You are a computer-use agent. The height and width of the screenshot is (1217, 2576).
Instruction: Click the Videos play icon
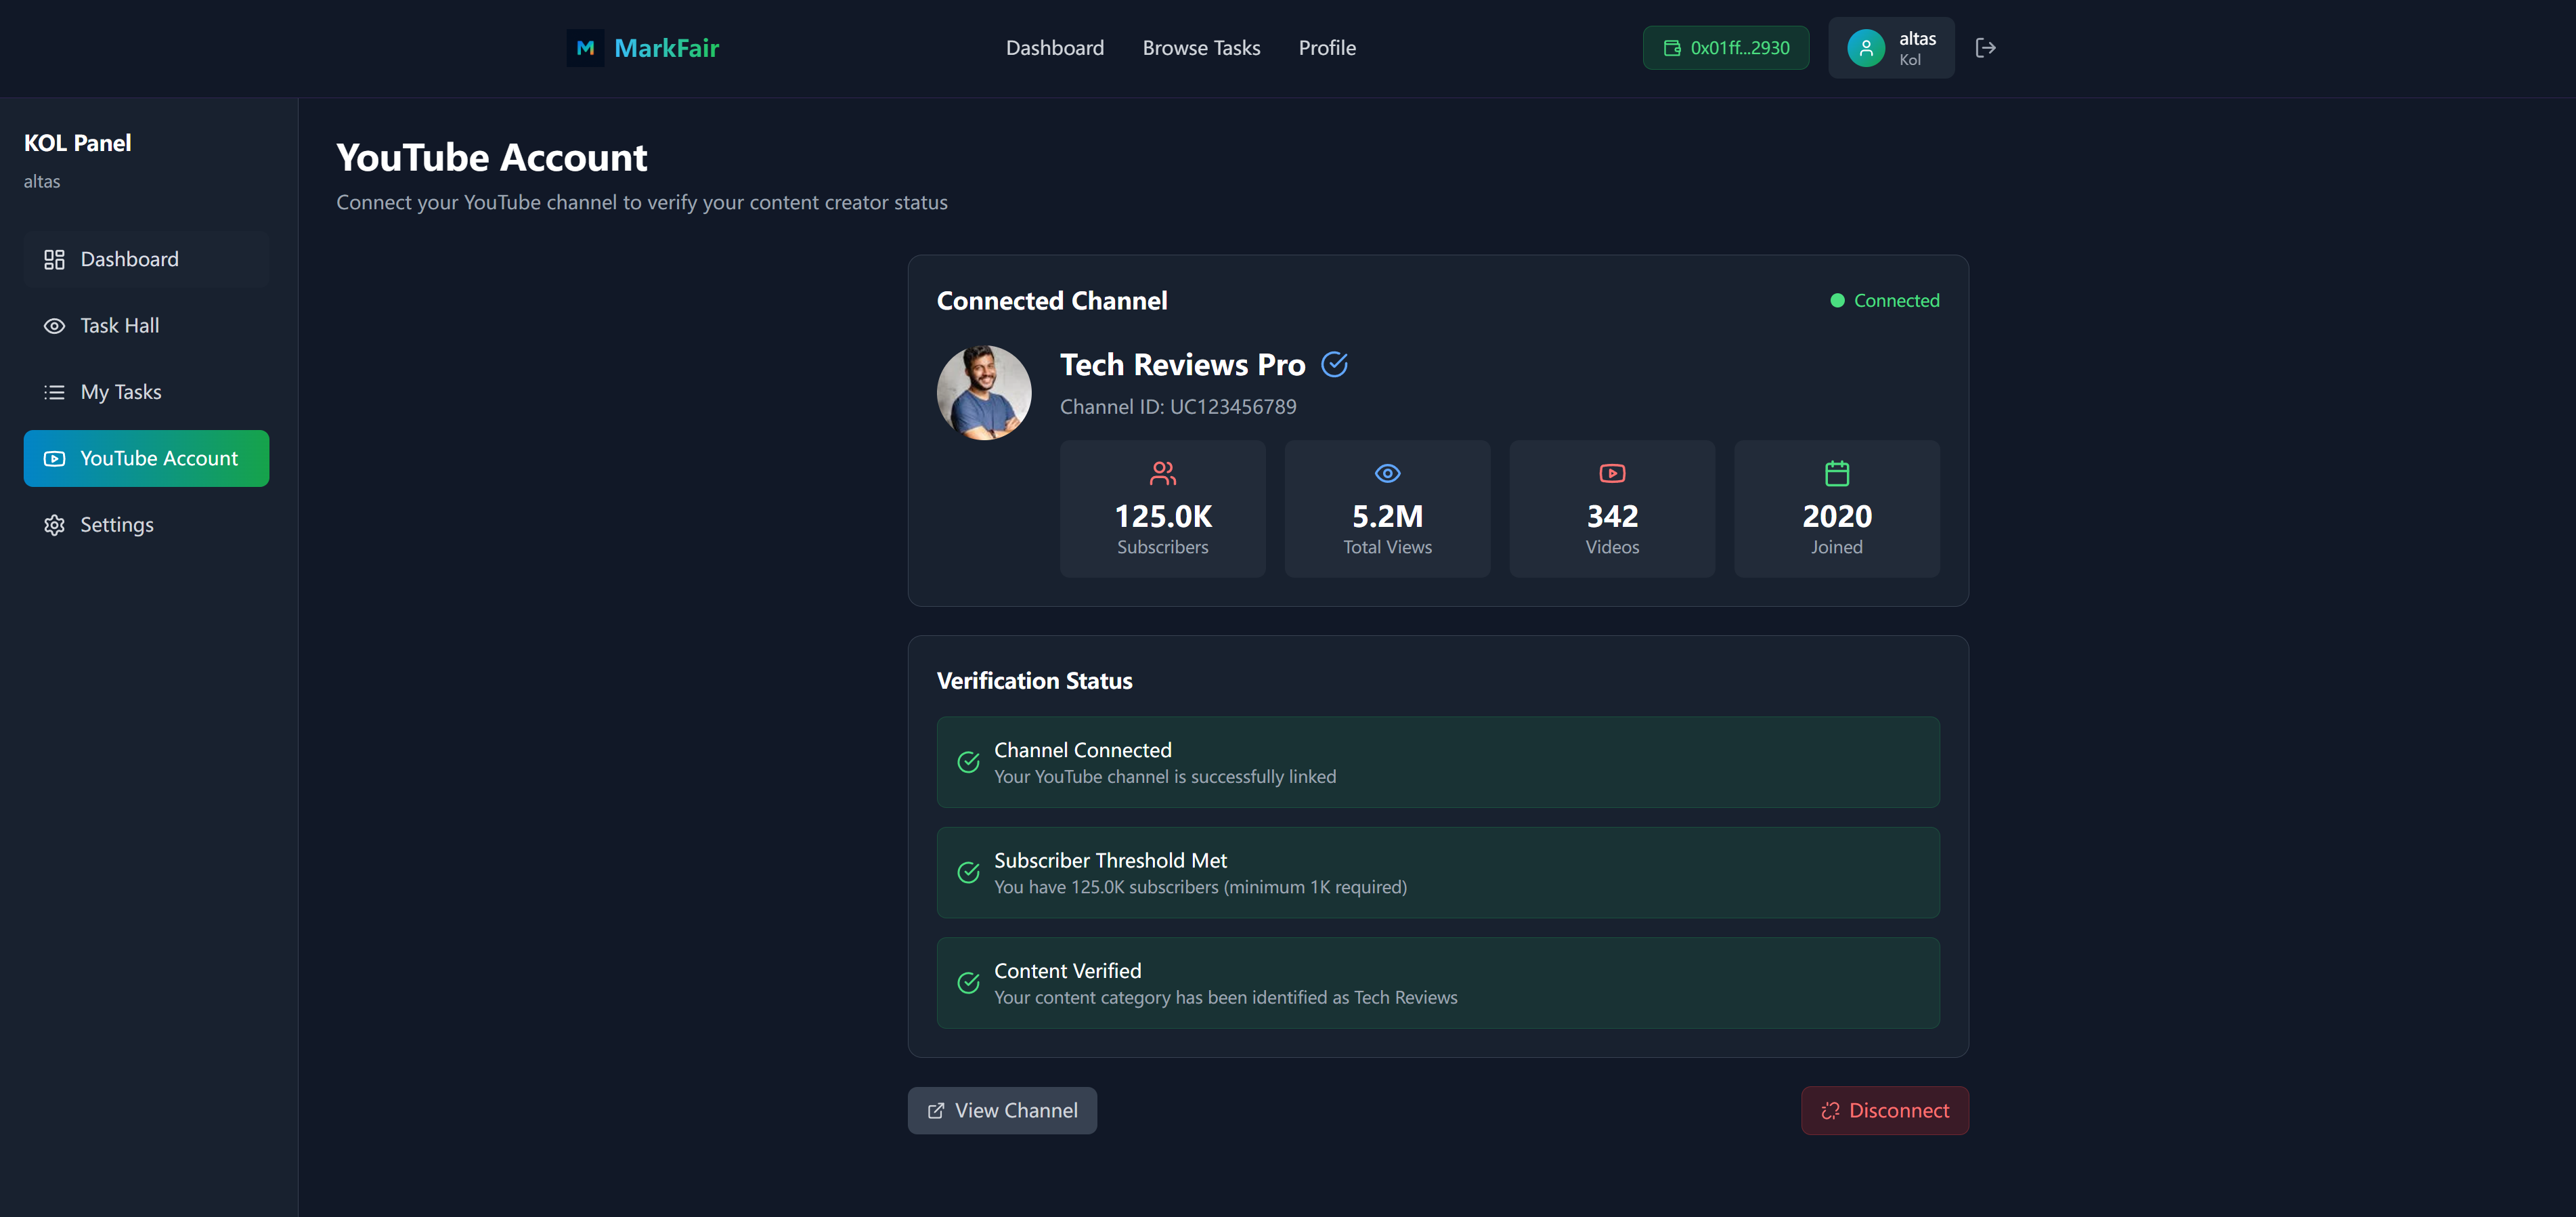click(x=1612, y=473)
